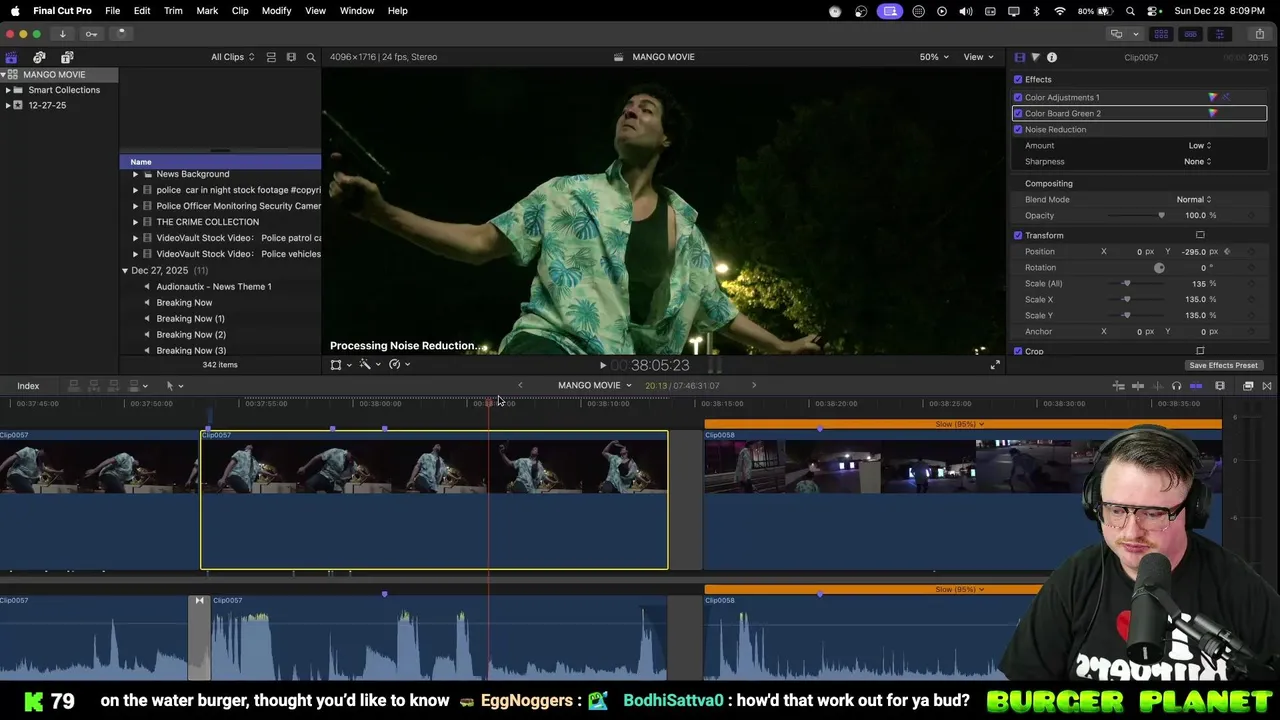Select the THE CRIME COLLECTION clip
The image size is (1280, 720).
coord(208,222)
